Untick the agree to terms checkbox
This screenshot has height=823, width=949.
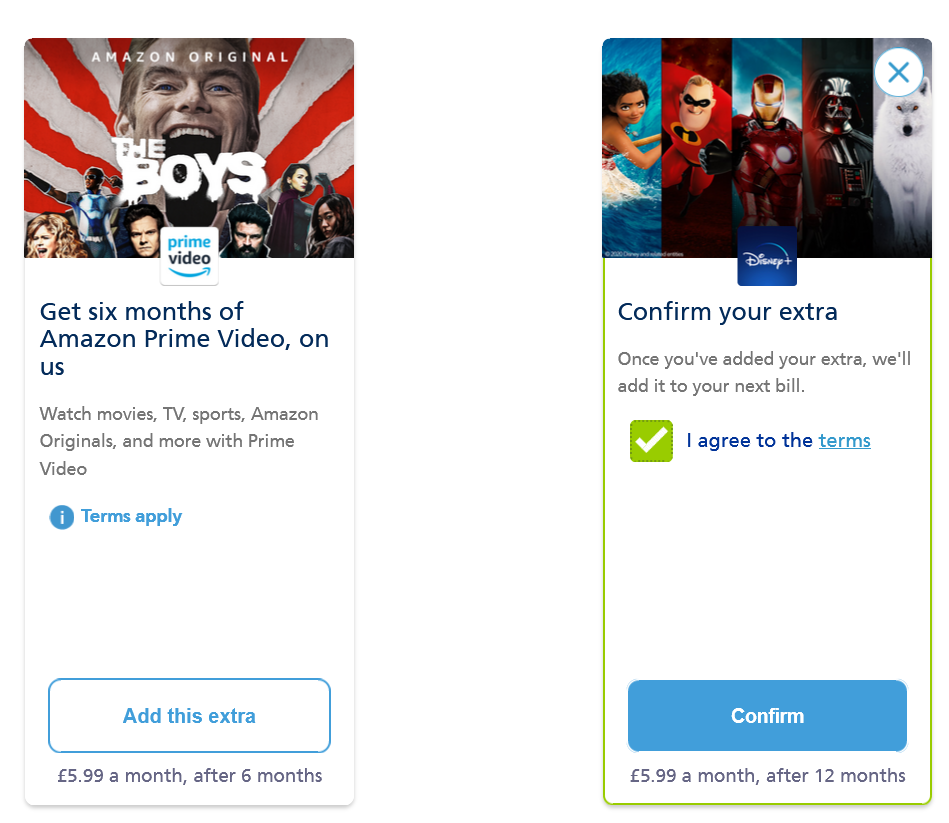click(x=651, y=441)
